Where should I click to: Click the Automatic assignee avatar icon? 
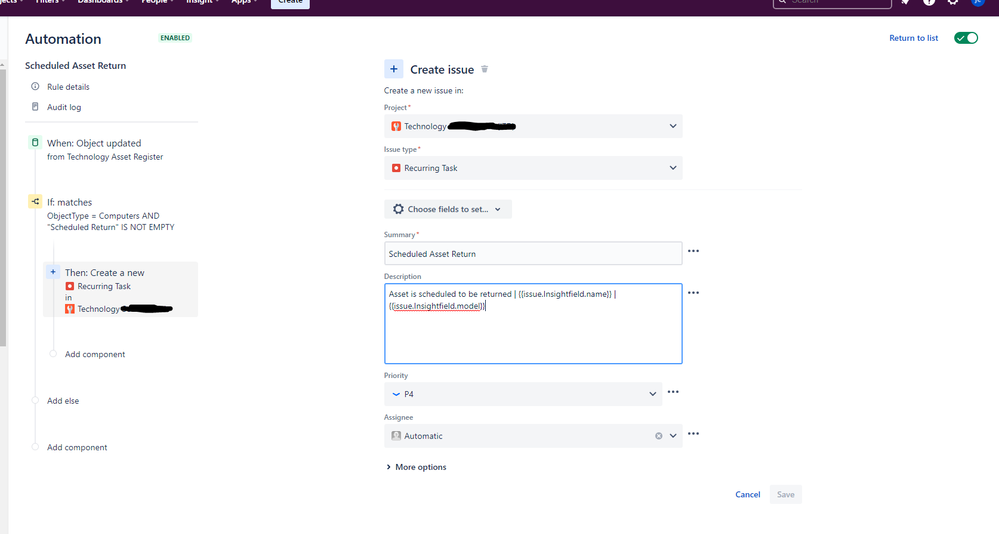396,436
